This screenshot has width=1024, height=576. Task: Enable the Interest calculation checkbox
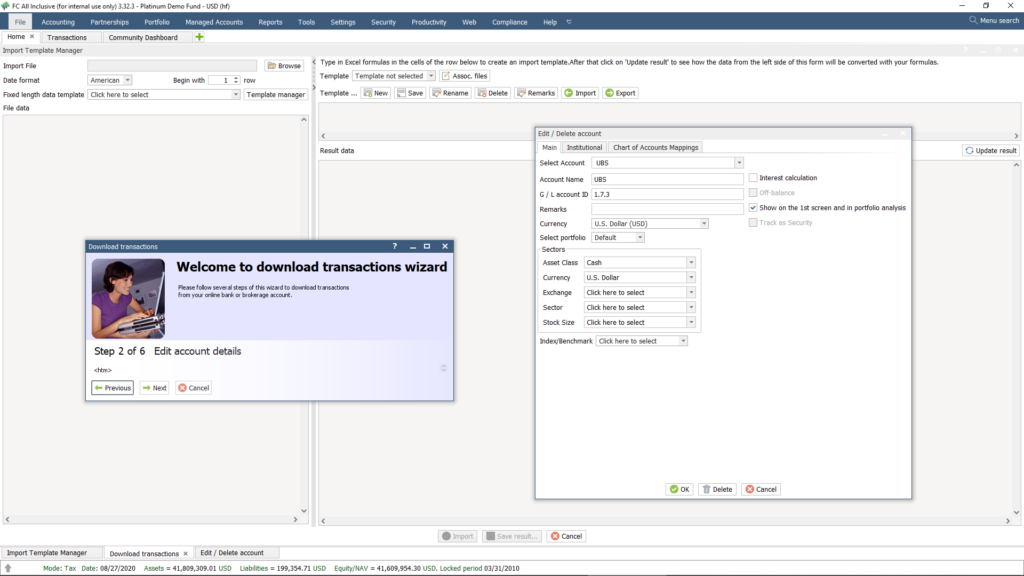(753, 177)
